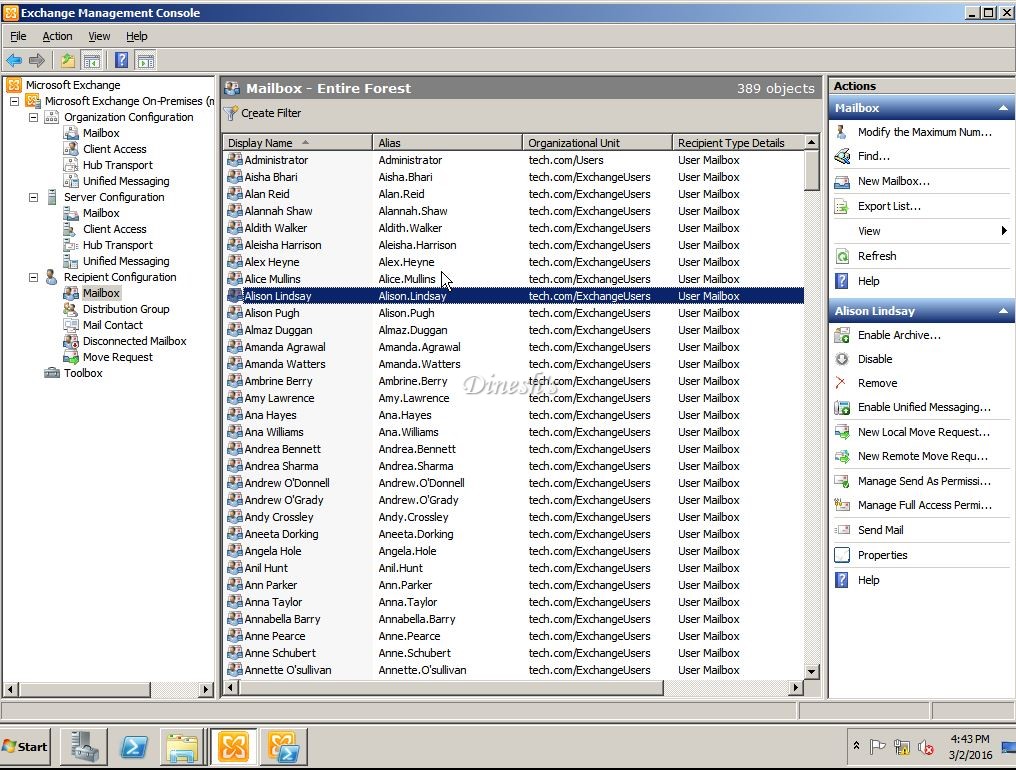Click the New Local Move Request icon
Image resolution: width=1016 pixels, height=770 pixels.
coord(842,432)
